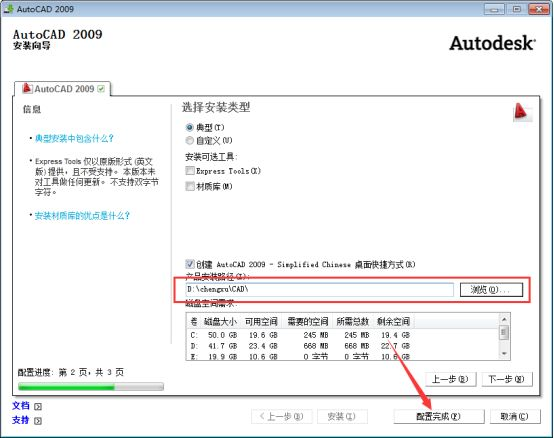Click the 浏览(O)... button
This screenshot has height=438, width=554.
491,290
